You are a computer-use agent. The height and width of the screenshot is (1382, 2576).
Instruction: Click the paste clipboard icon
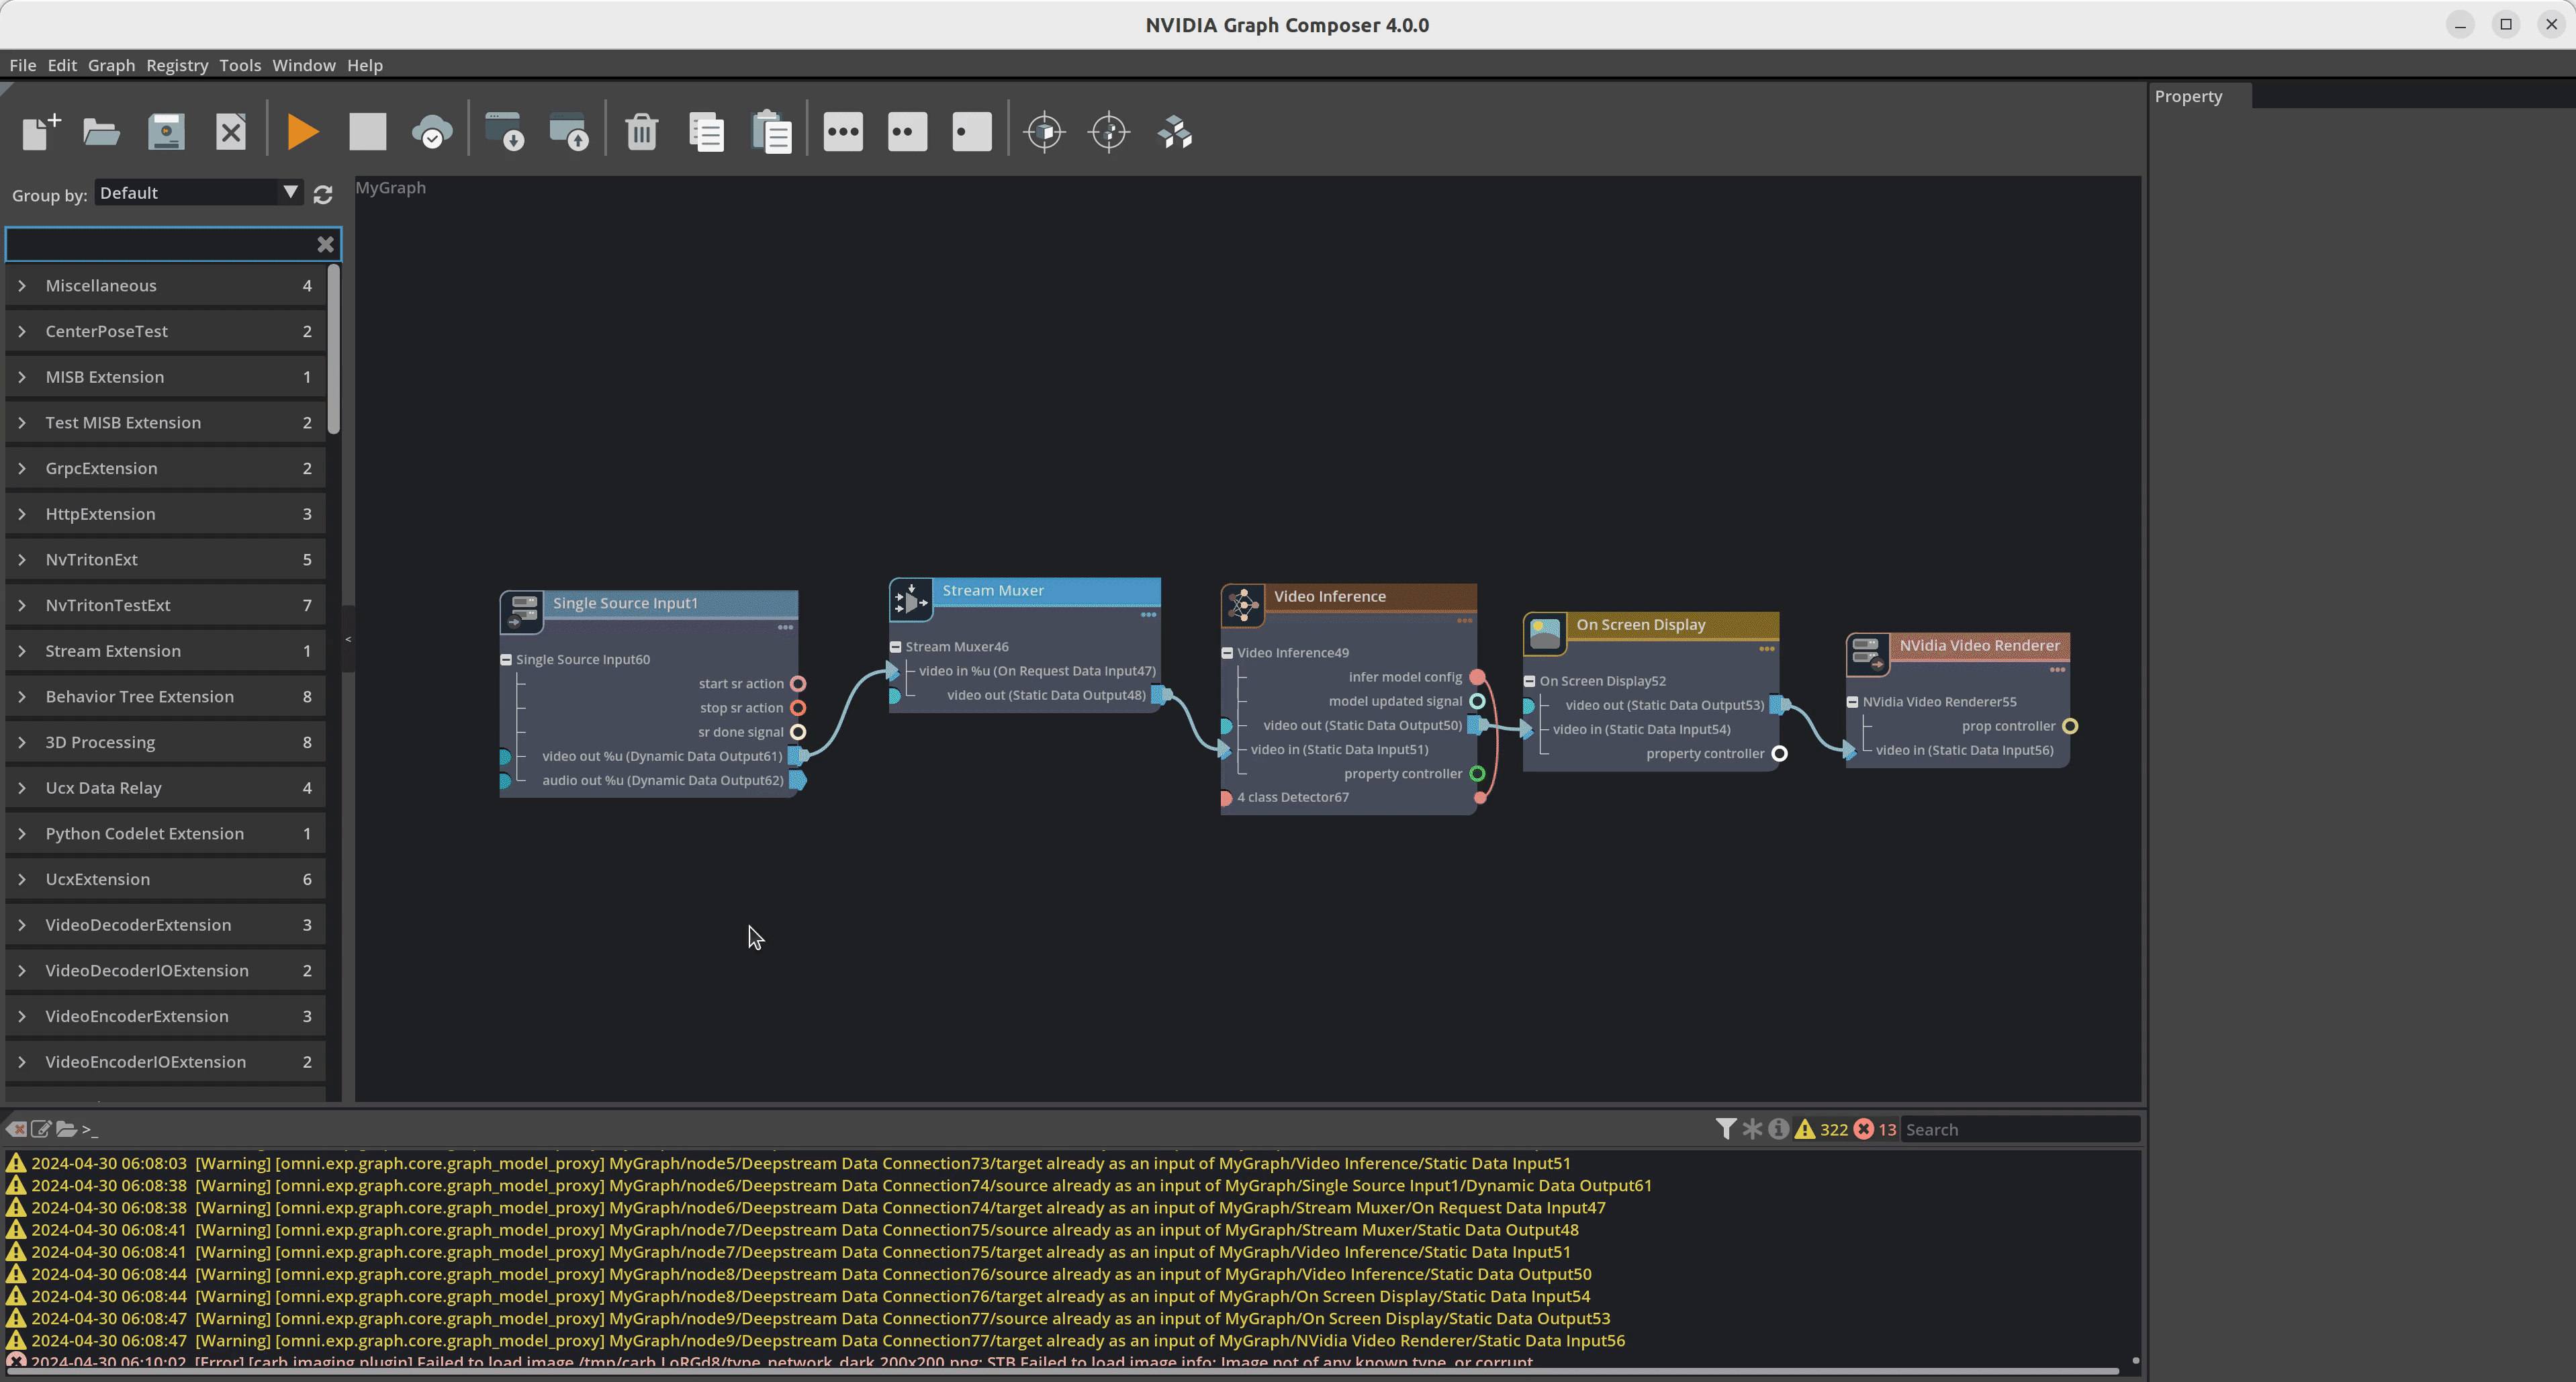(771, 132)
